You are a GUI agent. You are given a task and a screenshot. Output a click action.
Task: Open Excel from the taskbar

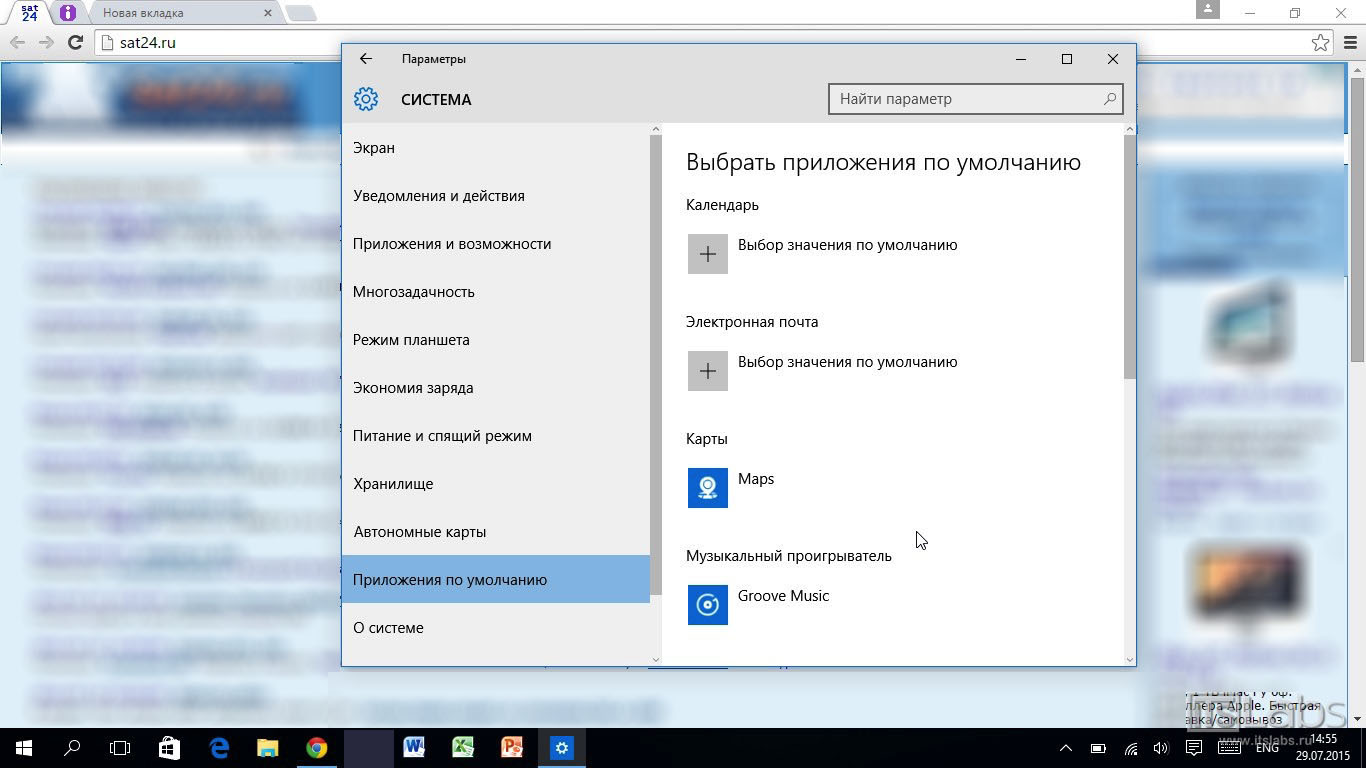pyautogui.click(x=463, y=748)
